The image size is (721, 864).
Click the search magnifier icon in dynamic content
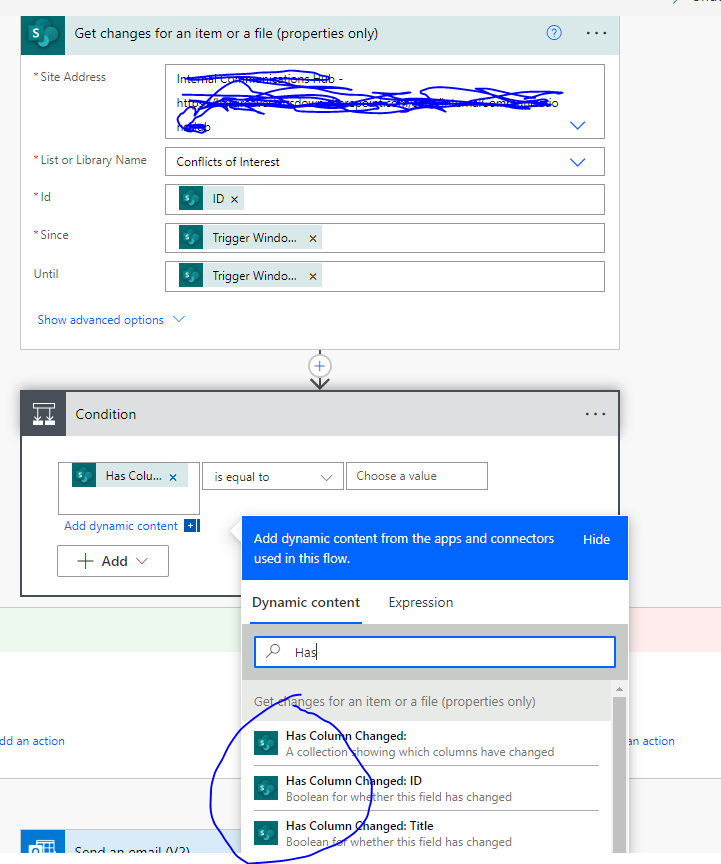point(273,651)
